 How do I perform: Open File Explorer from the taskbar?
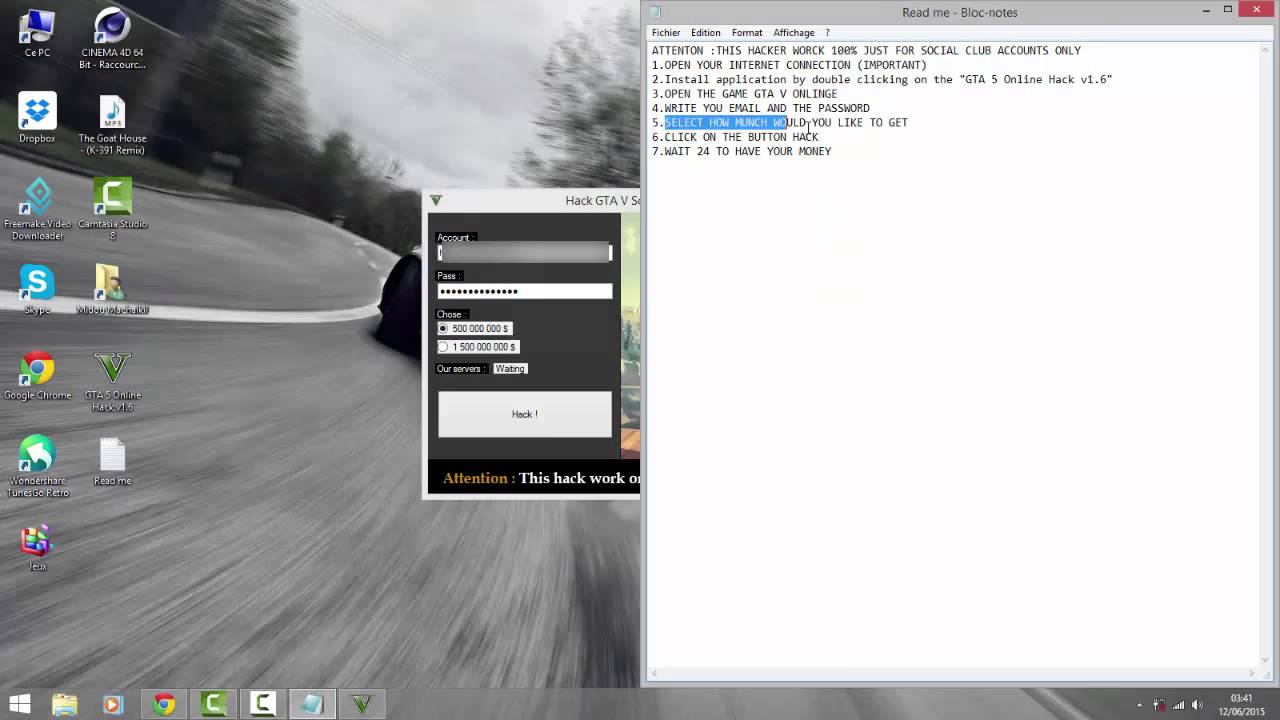[64, 704]
